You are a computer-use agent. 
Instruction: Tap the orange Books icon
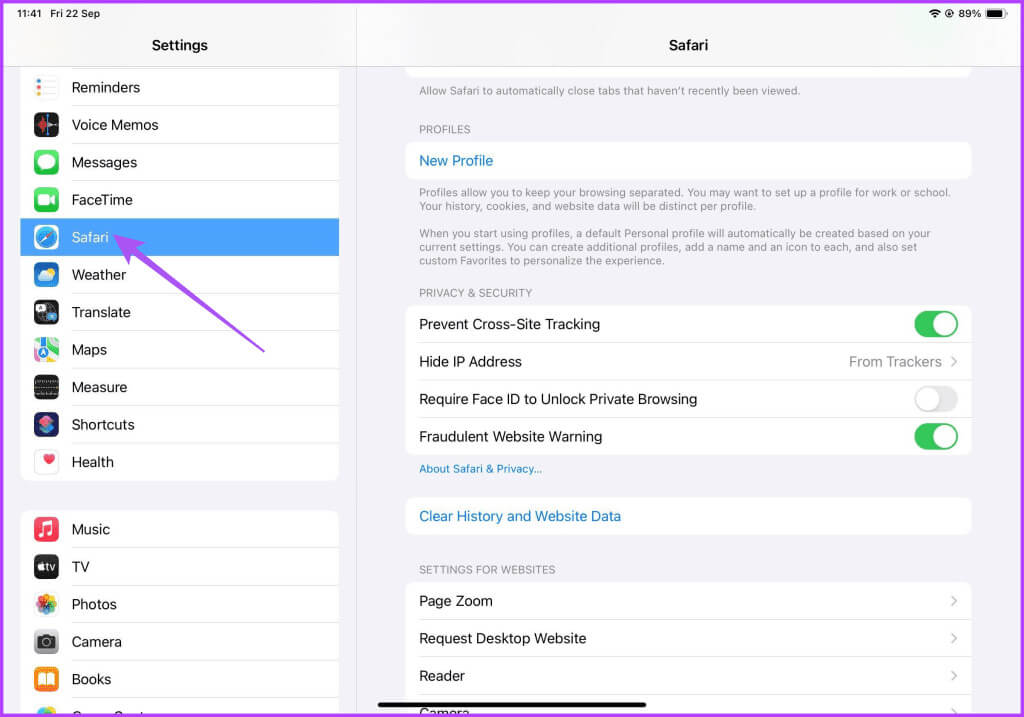coord(46,679)
